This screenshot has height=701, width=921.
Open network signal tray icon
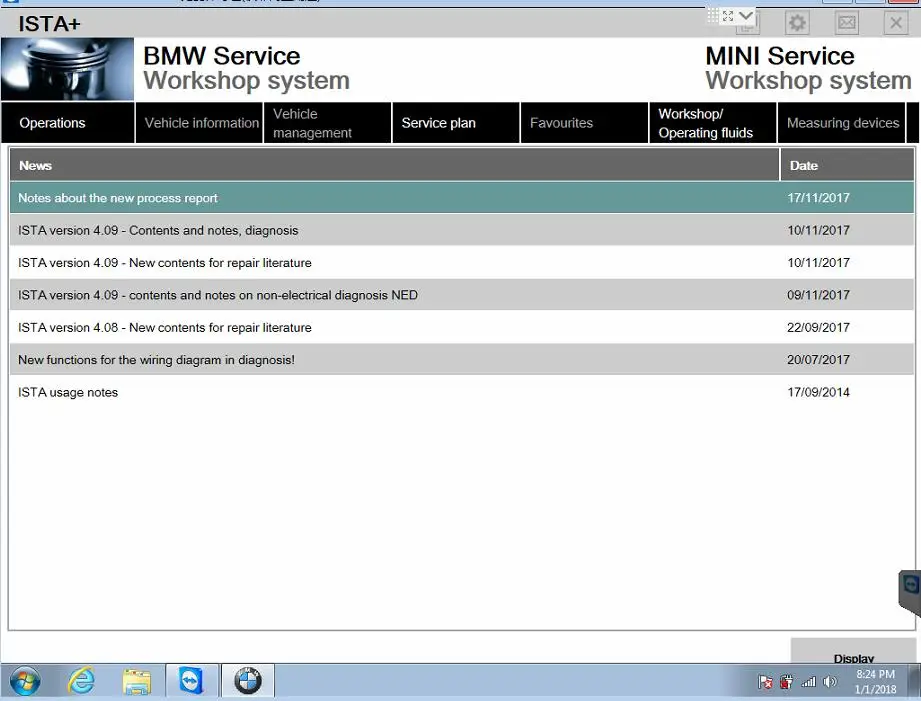pyautogui.click(x=809, y=682)
